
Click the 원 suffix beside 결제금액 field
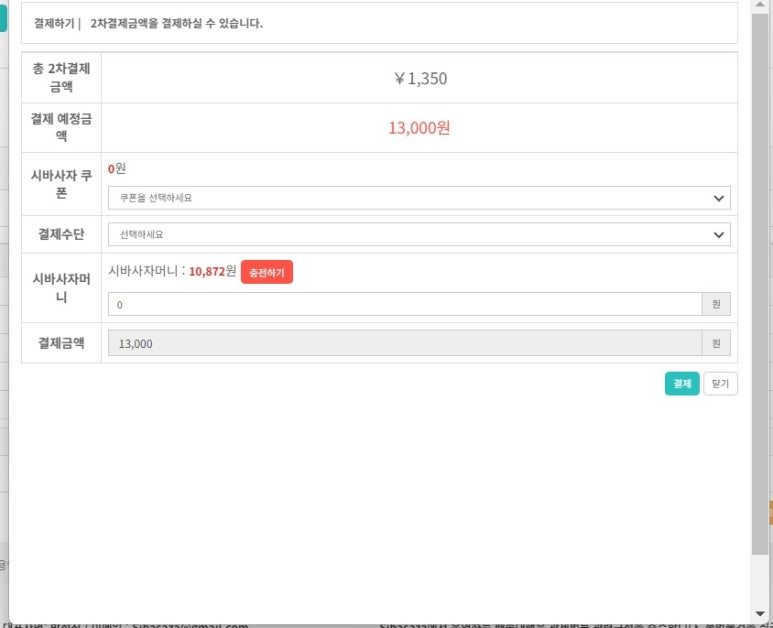716,343
